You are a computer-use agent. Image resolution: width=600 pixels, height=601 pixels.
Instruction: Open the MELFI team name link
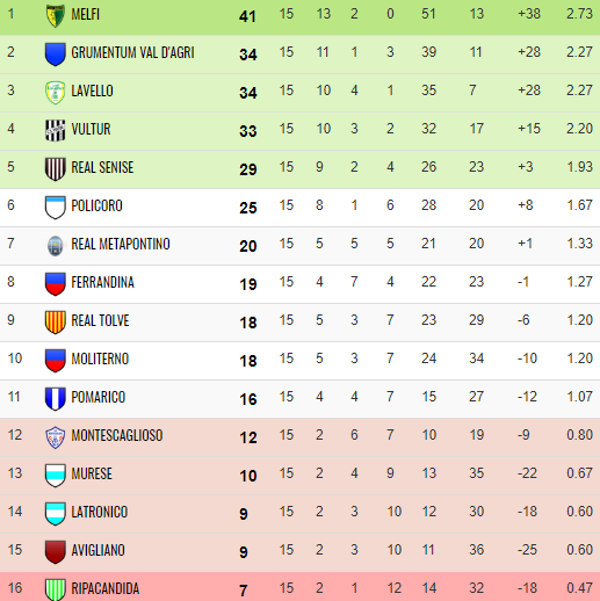(85, 15)
